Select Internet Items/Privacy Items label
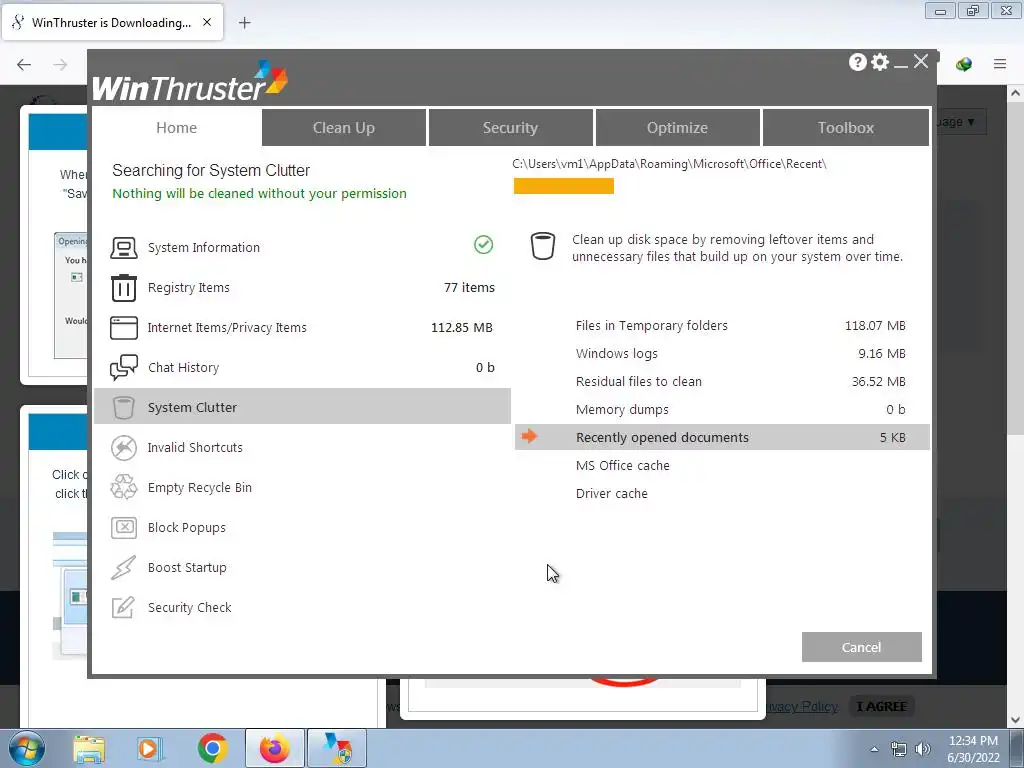Viewport: 1024px width, 768px height. [x=227, y=328]
